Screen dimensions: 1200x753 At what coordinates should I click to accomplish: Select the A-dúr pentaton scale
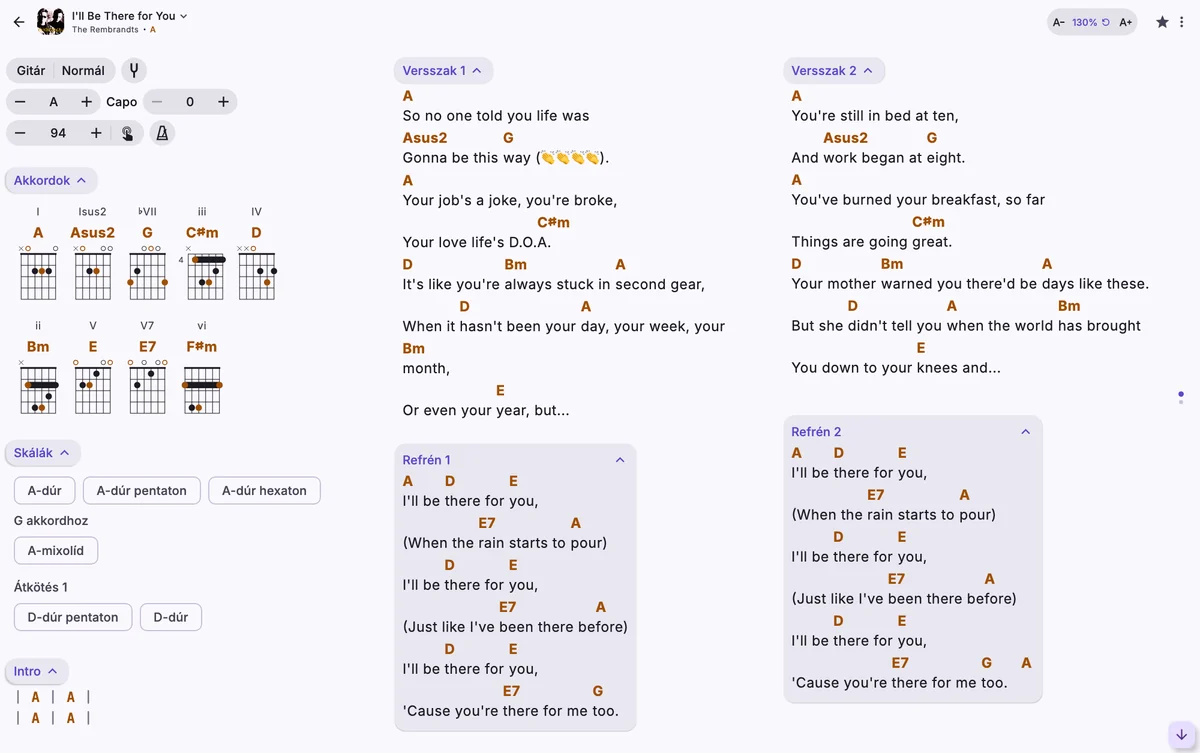[141, 491]
